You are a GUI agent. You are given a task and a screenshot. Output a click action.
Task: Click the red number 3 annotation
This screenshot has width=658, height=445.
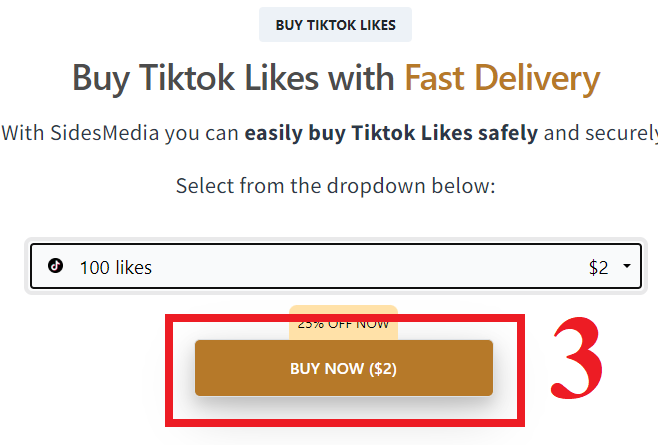click(x=577, y=358)
